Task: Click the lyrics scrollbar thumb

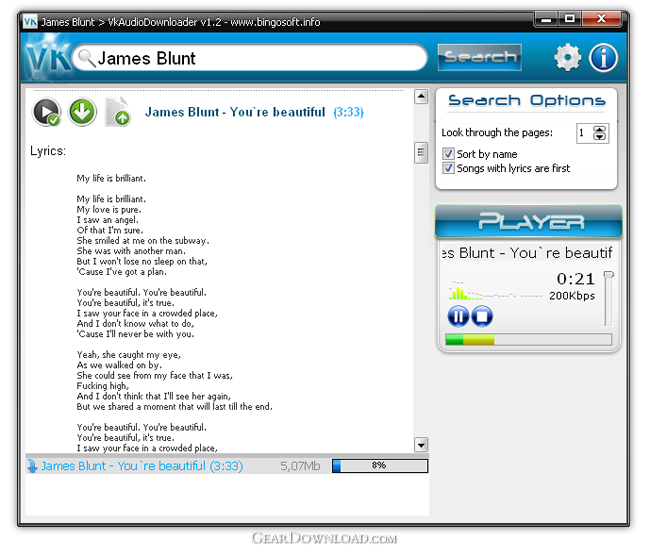Action: [x=421, y=153]
